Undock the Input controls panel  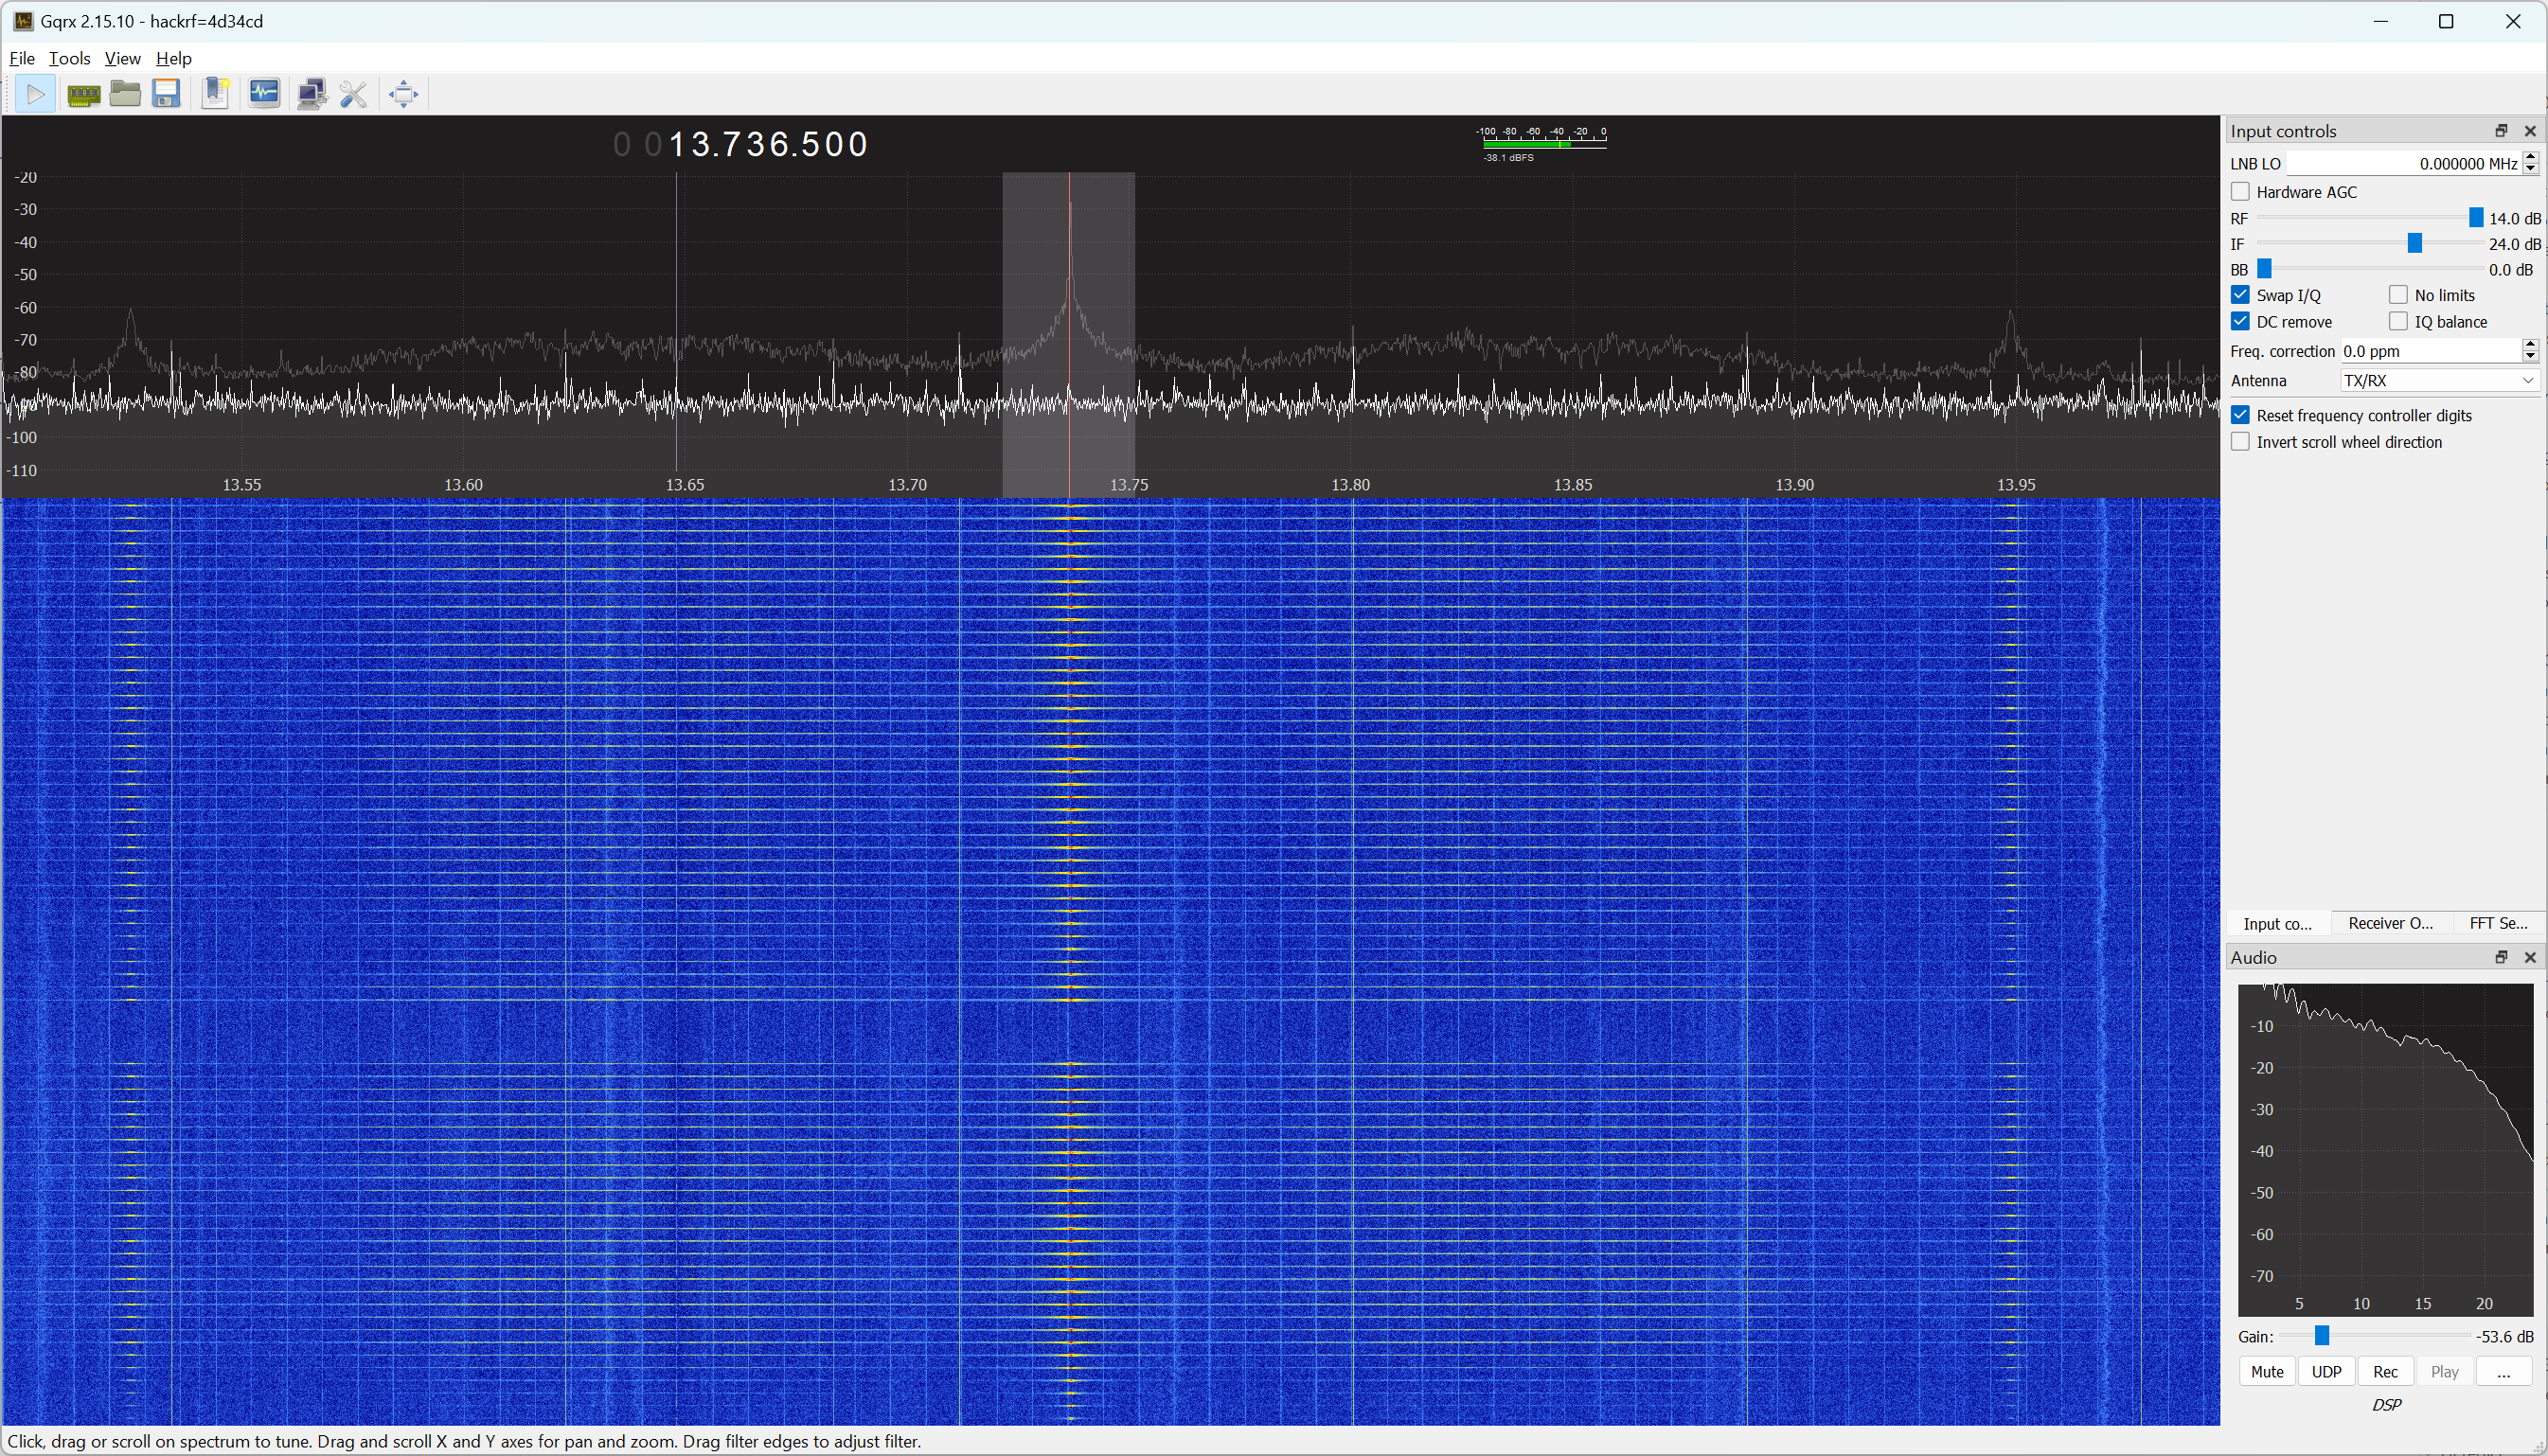[x=2501, y=131]
